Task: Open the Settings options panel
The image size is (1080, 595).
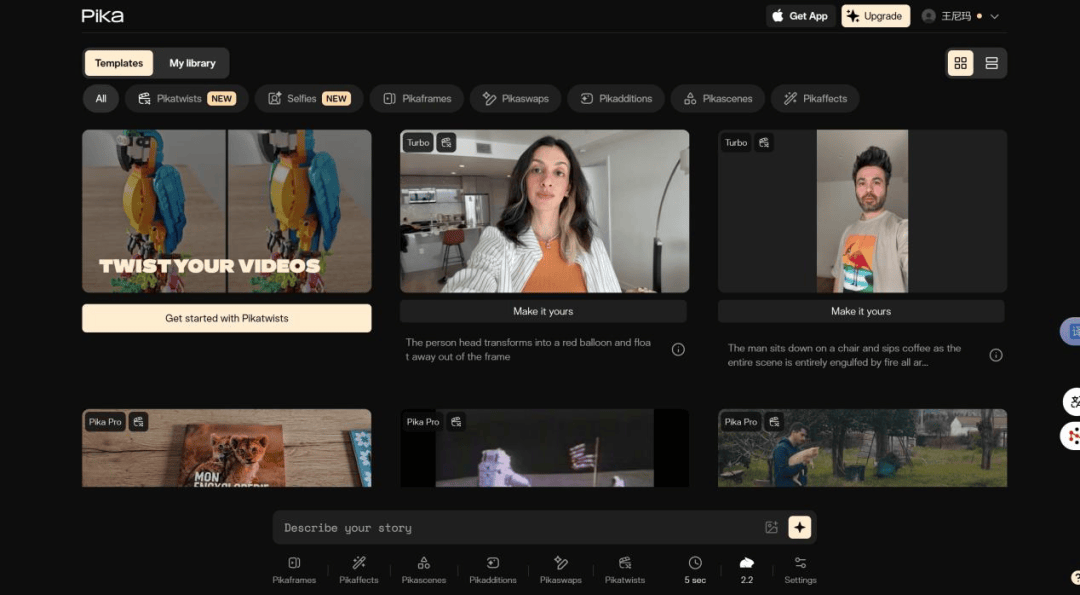Action: pyautogui.click(x=800, y=570)
